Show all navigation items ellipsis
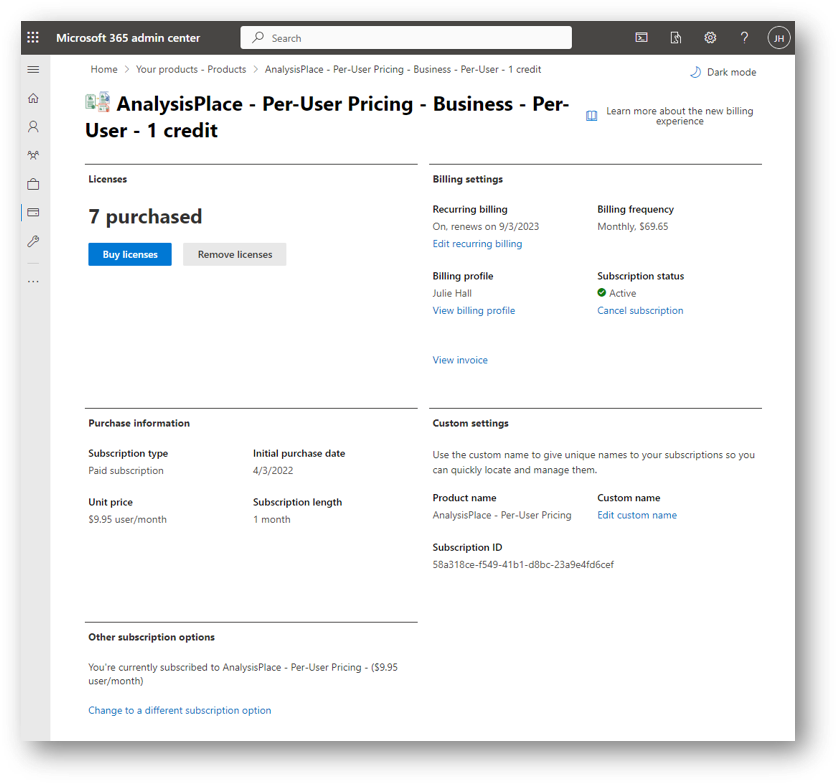This screenshot has width=837, height=783. click(x=33, y=282)
